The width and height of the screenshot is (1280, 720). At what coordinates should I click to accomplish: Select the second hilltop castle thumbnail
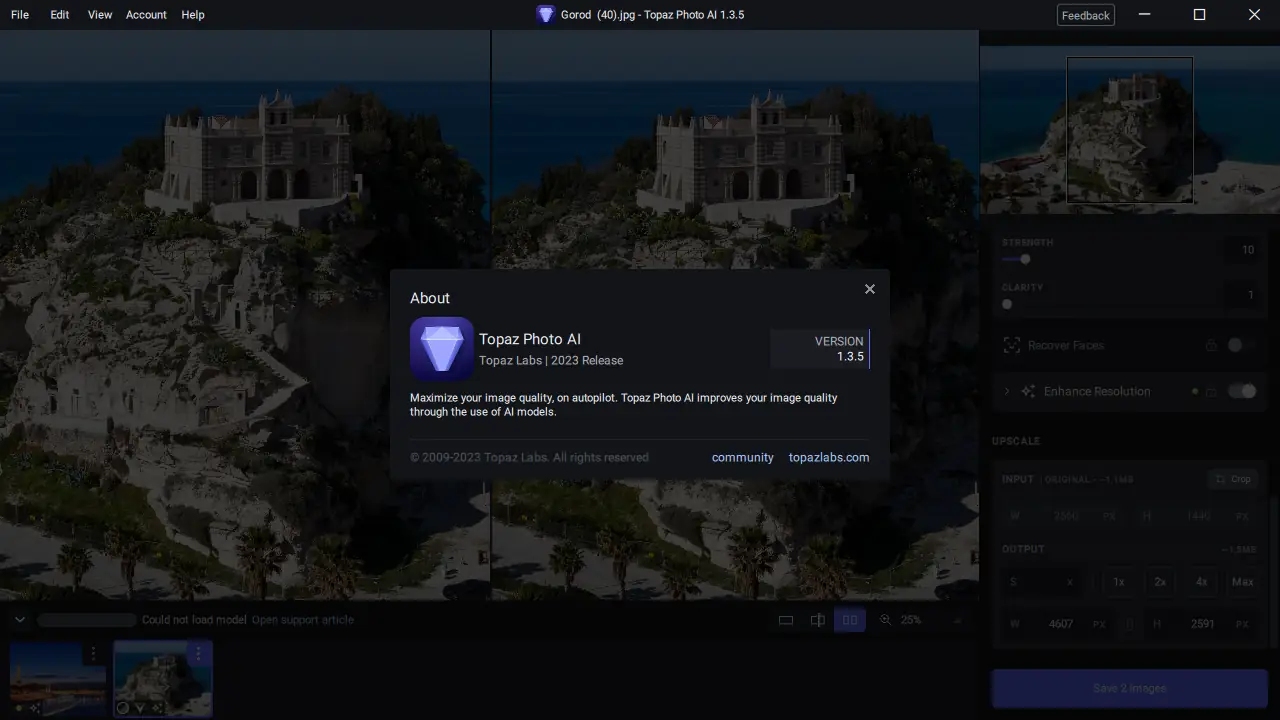(x=163, y=678)
